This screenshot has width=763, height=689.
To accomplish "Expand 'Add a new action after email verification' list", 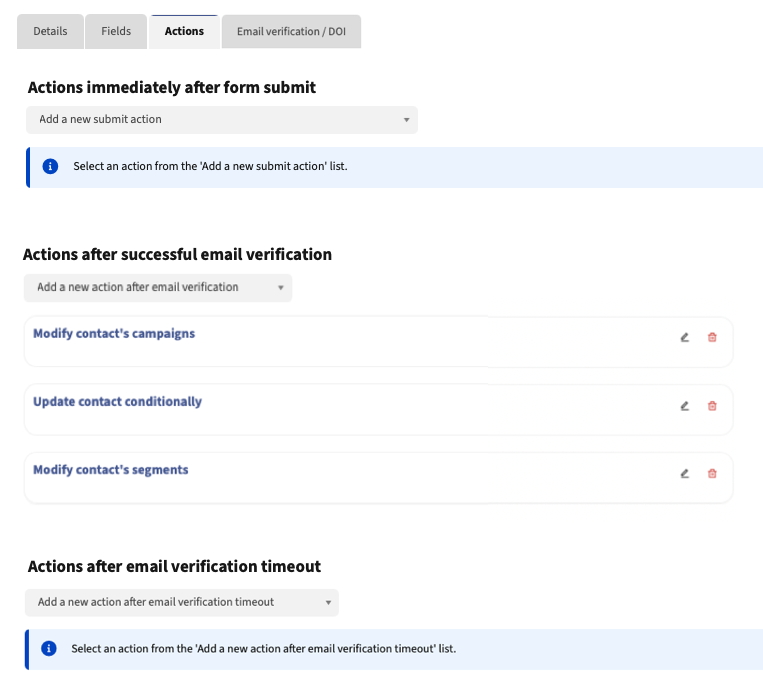I will point(158,288).
